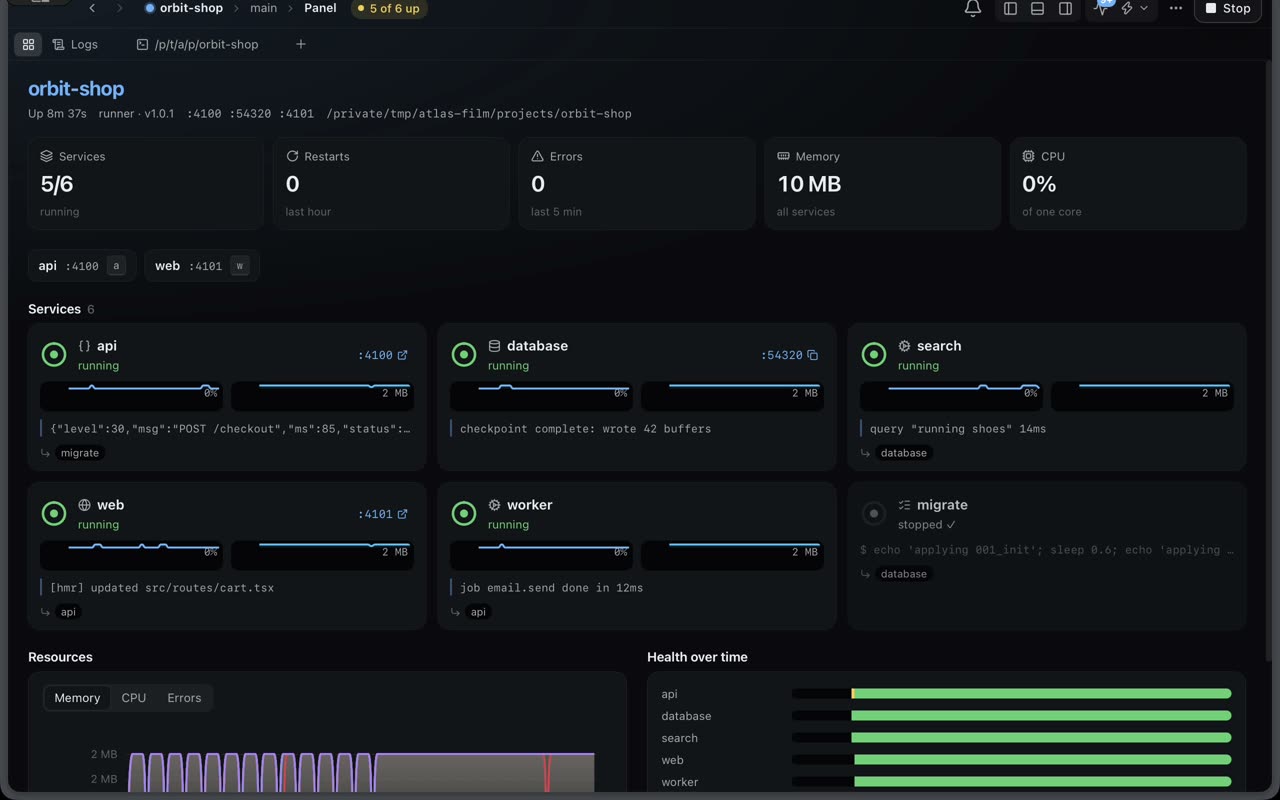Click the api :4100 port chip
The image size is (1280, 800).
[x=82, y=266]
